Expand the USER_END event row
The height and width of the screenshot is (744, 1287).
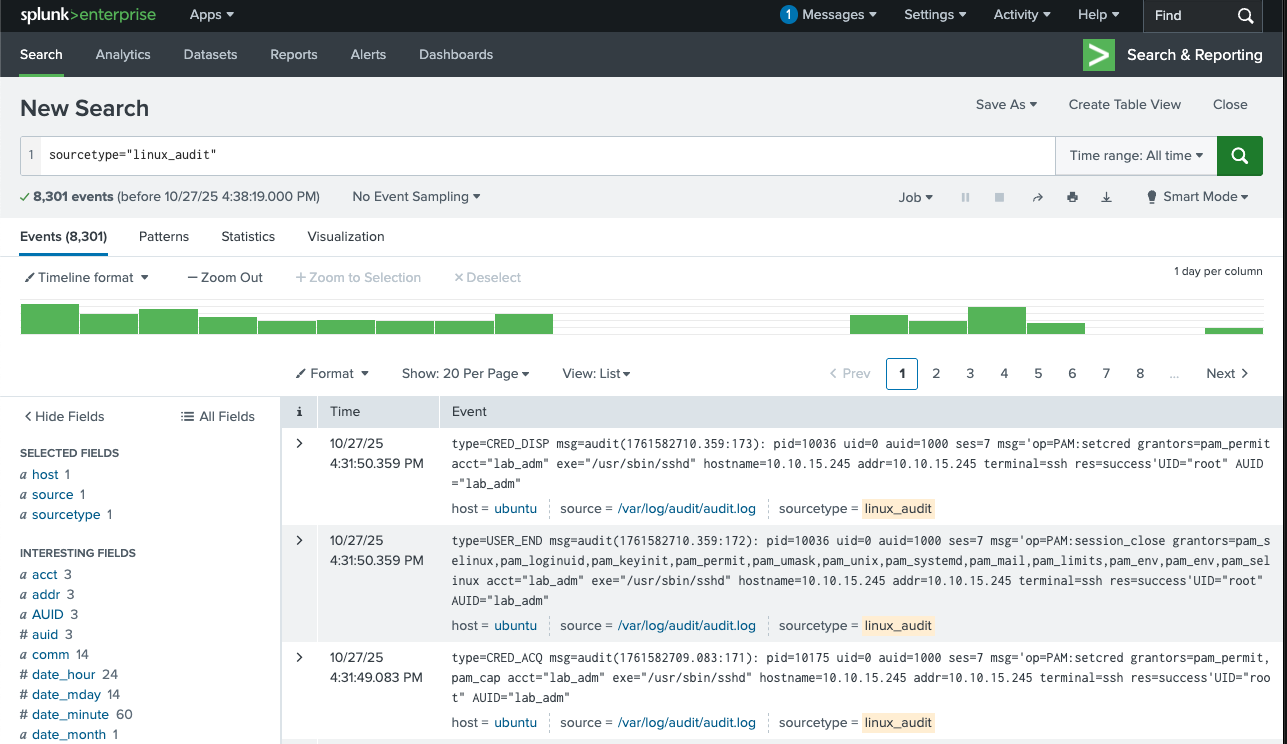click(299, 540)
